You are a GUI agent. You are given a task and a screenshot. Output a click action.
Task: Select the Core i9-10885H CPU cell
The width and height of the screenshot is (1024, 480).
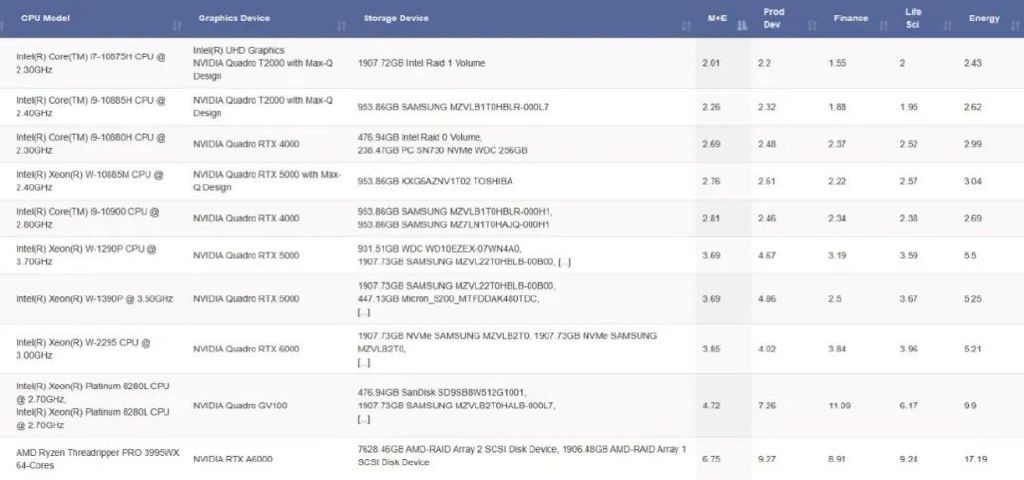tap(91, 106)
